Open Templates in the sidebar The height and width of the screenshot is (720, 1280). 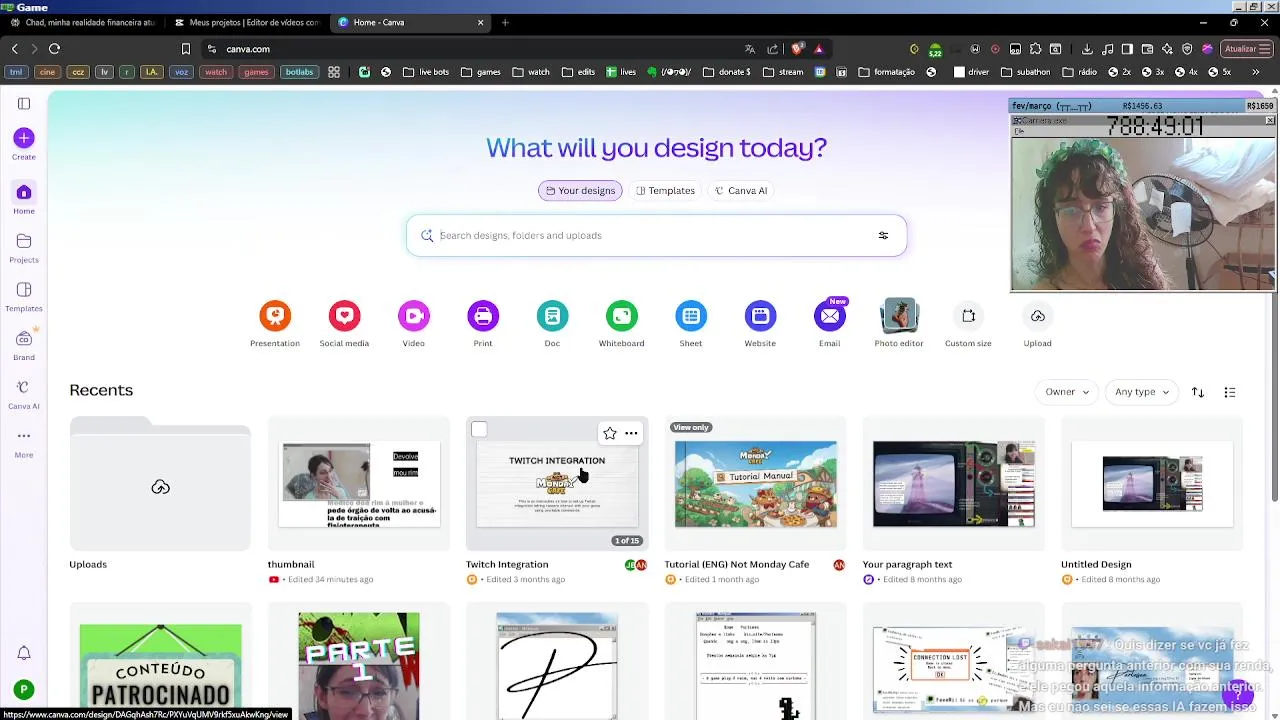pyautogui.click(x=24, y=296)
